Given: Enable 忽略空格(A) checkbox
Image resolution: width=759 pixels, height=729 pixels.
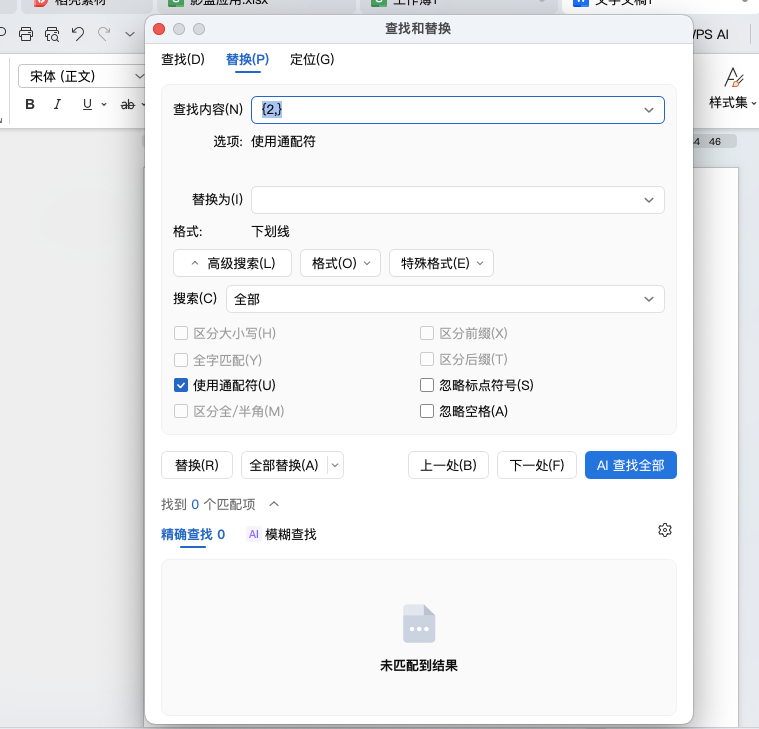Looking at the screenshot, I should click(x=427, y=411).
